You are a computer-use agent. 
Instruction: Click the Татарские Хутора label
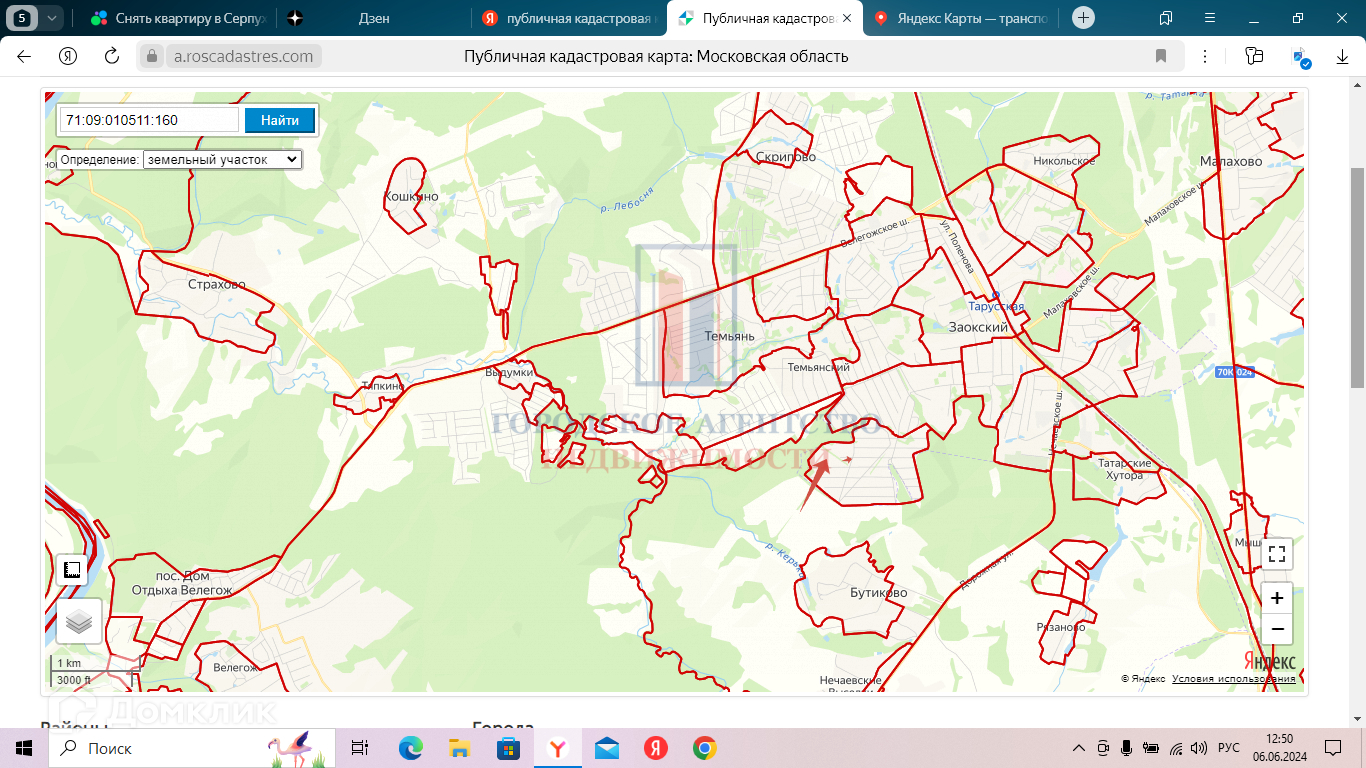pyautogui.click(x=1125, y=469)
